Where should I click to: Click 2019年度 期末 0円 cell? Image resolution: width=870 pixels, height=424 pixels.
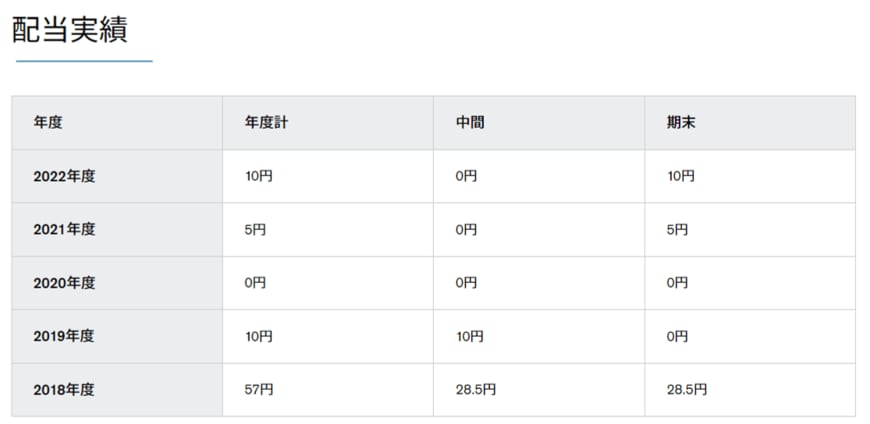click(677, 336)
